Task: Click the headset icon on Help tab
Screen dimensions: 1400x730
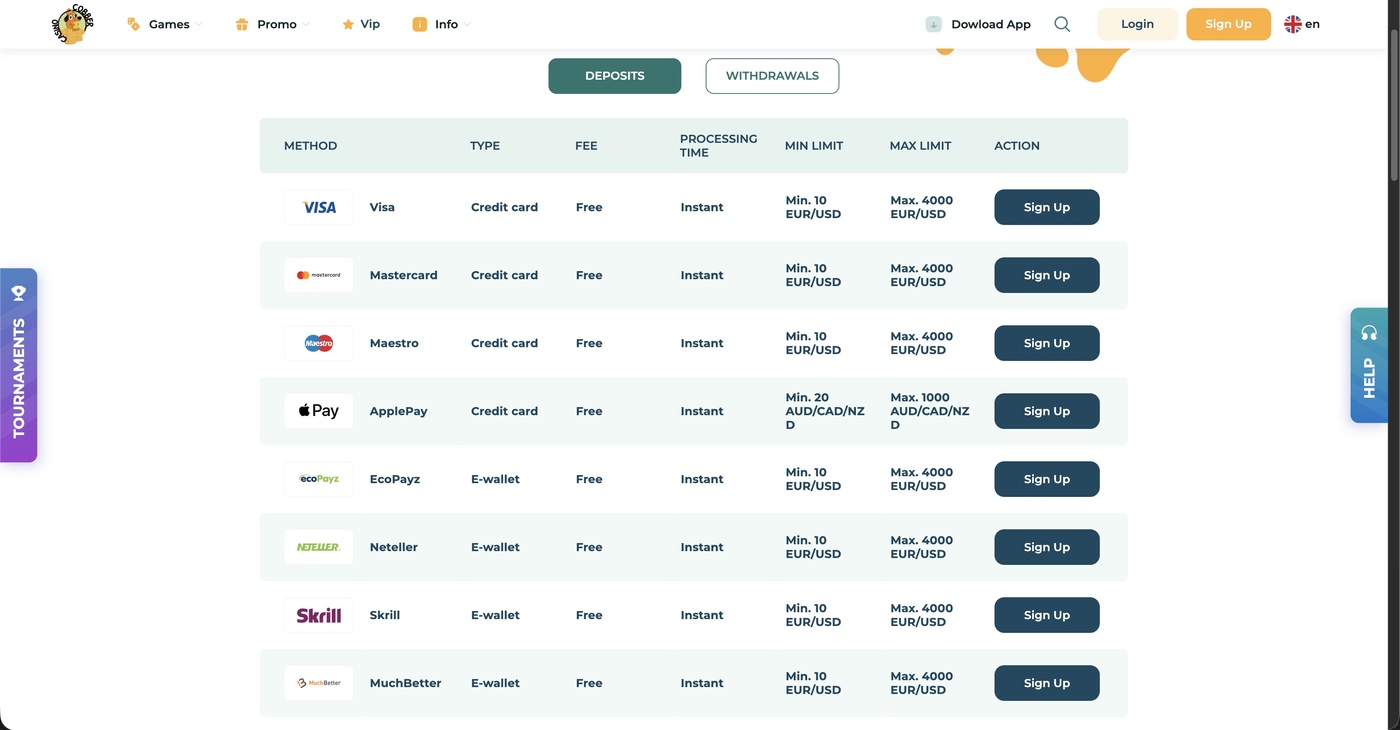Action: (x=1369, y=332)
